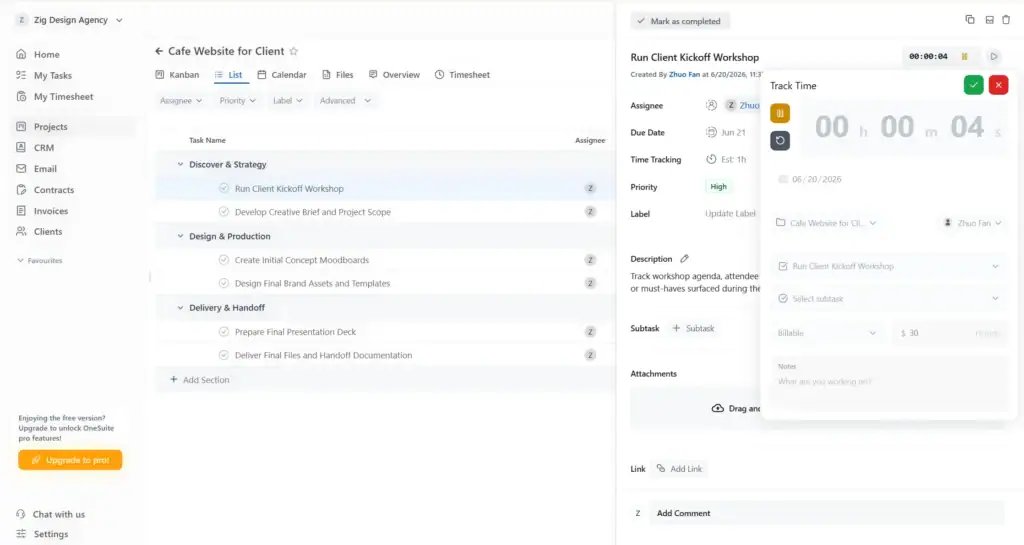Switch to the Kanban tab
Viewport: 1024px width, 545px height.
(177, 75)
